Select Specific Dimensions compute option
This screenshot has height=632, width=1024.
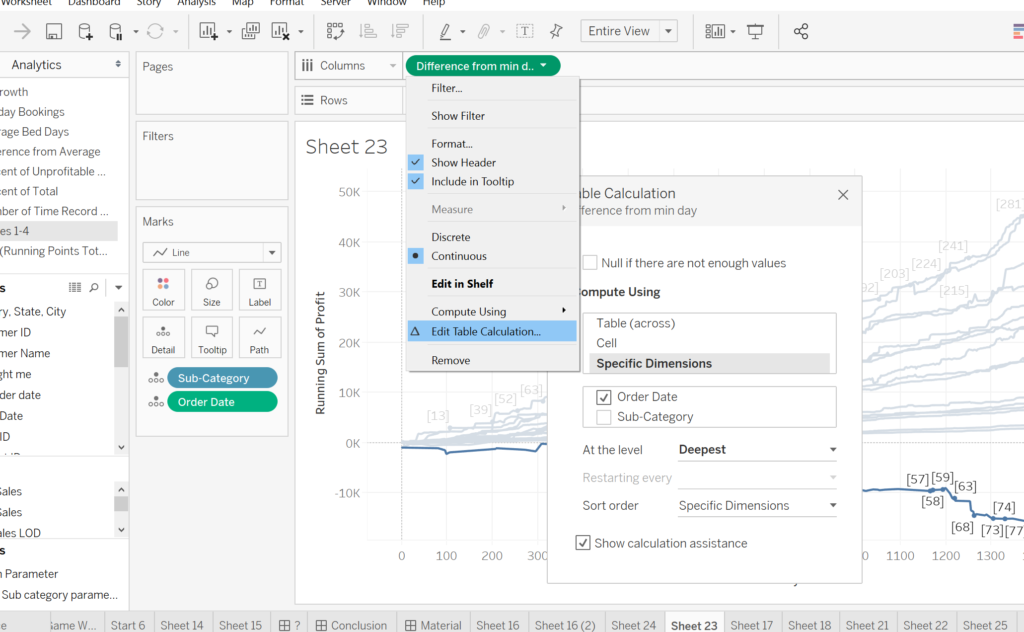709,363
